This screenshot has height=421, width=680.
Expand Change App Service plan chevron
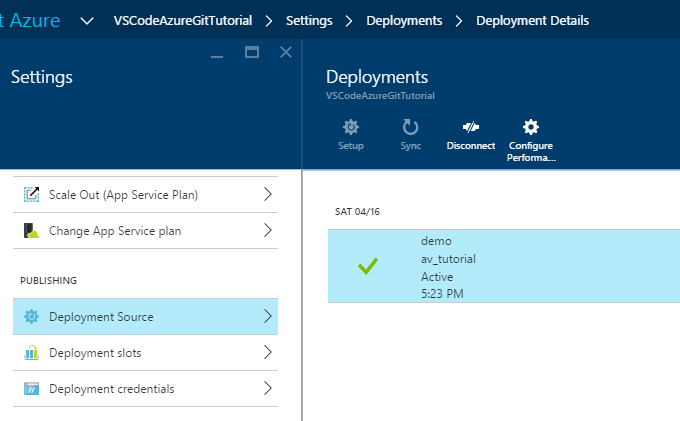click(x=268, y=230)
